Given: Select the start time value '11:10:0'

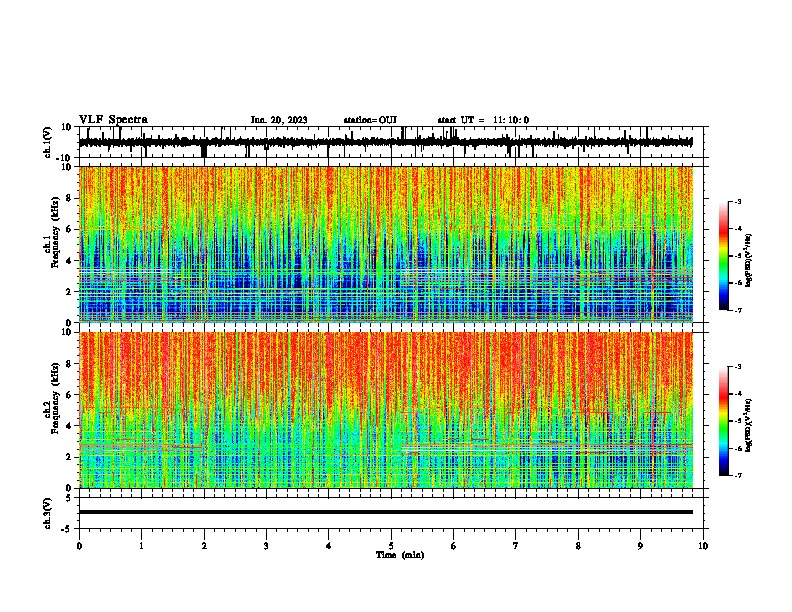Looking at the screenshot, I should [511, 120].
